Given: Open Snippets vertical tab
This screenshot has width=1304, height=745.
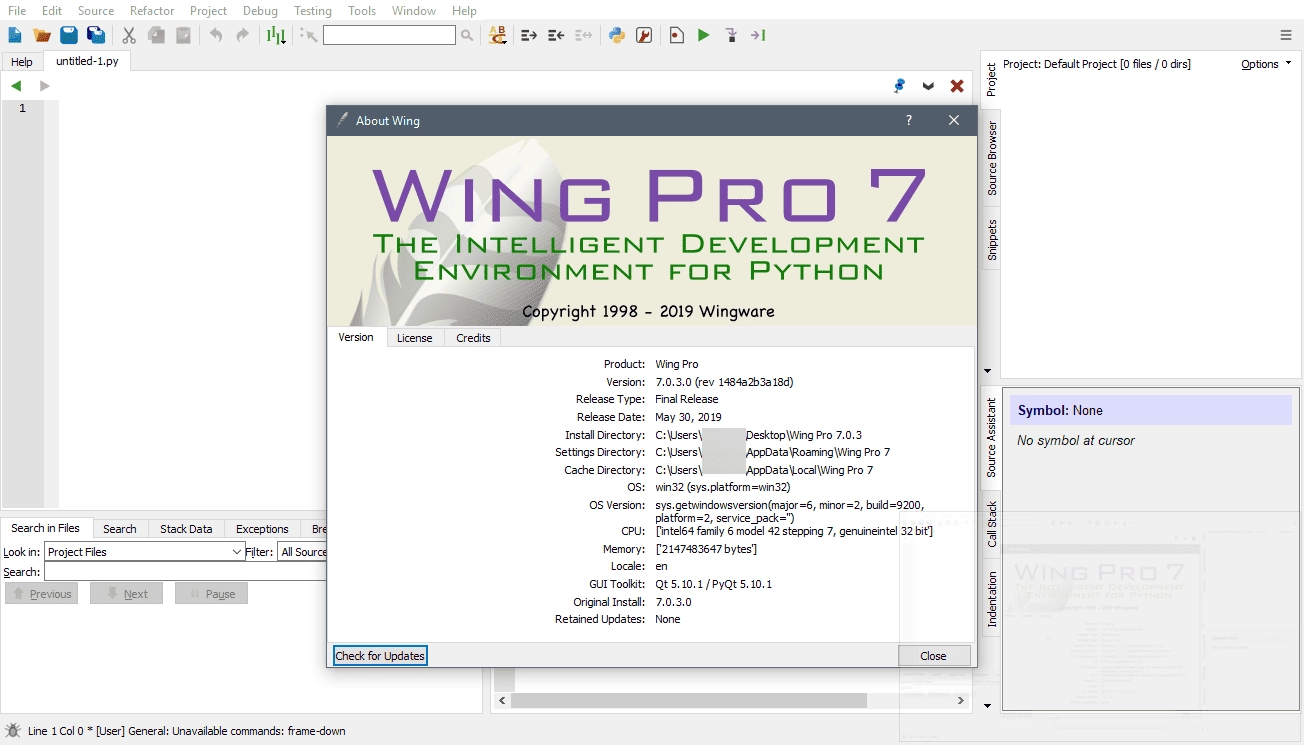Looking at the screenshot, I should pos(991,240).
